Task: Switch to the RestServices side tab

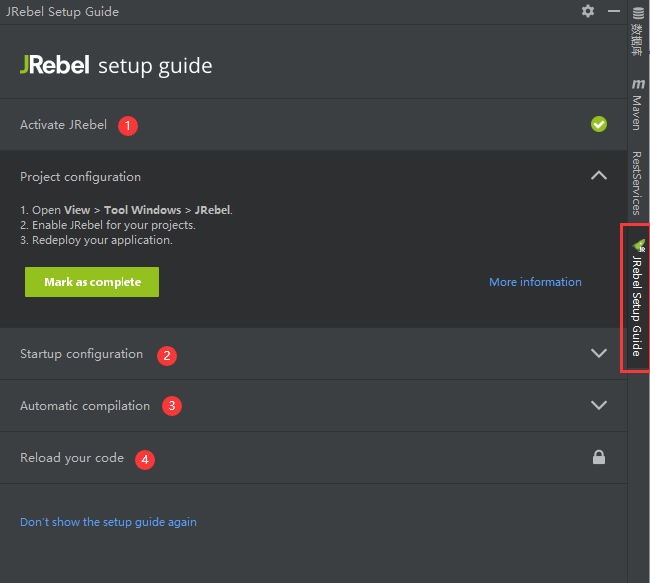Action: click(637, 184)
